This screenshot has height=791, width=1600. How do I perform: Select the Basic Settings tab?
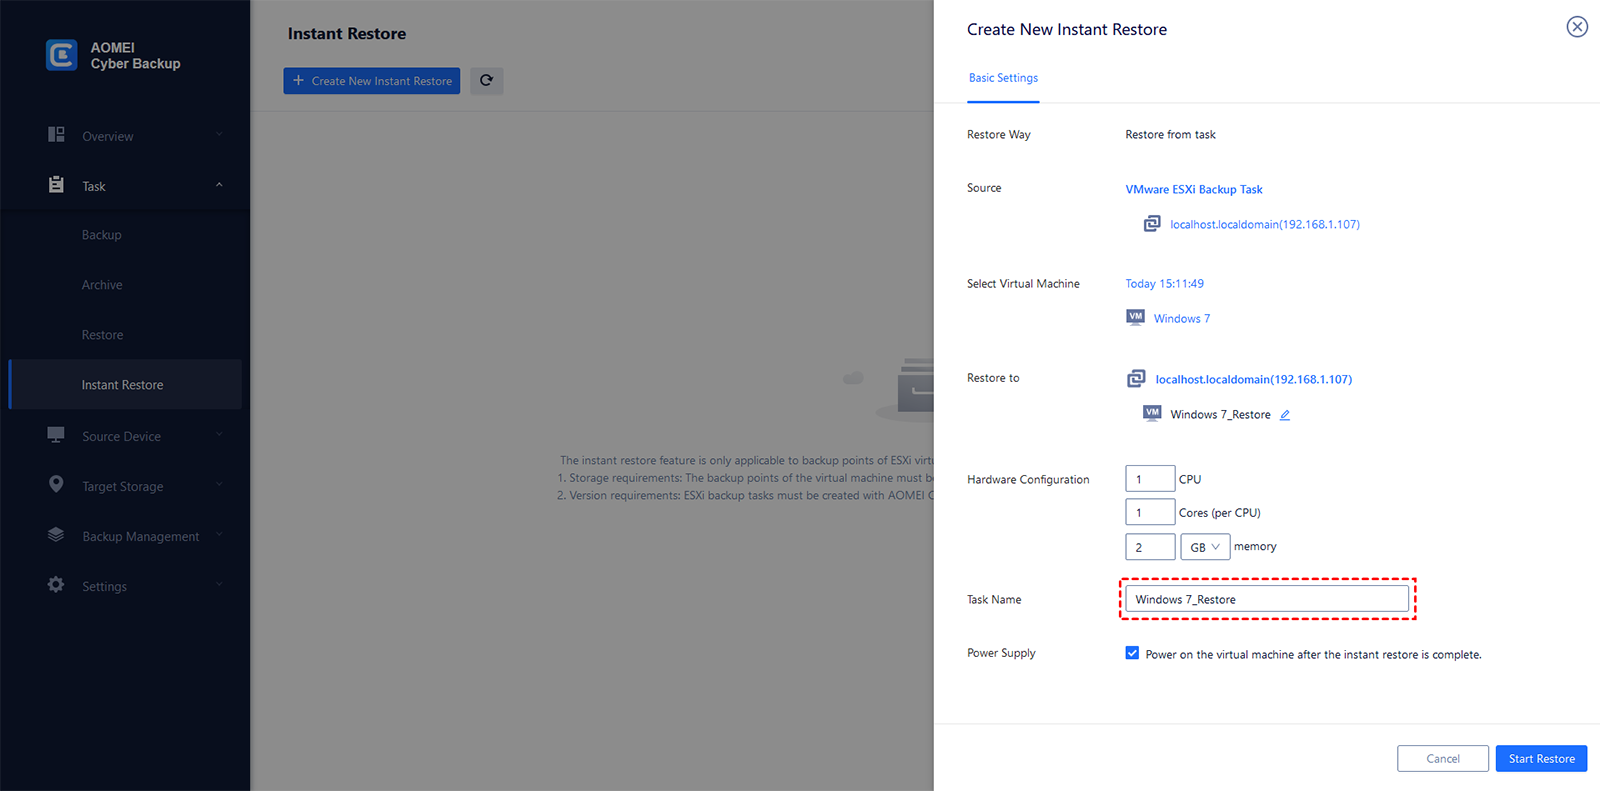1003,78
